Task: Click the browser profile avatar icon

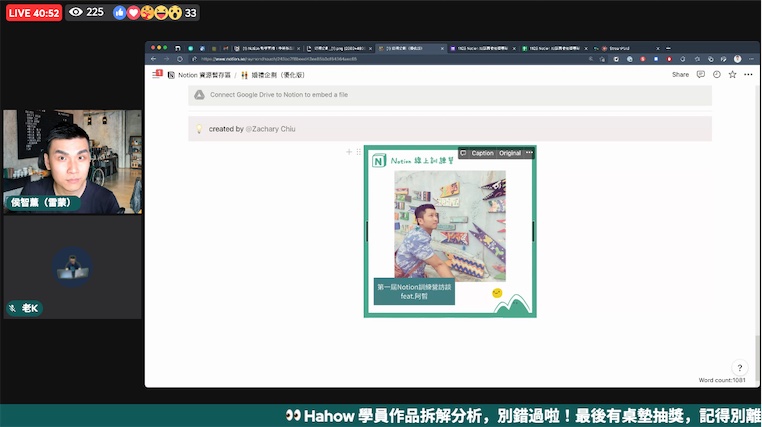Action: [x=737, y=59]
